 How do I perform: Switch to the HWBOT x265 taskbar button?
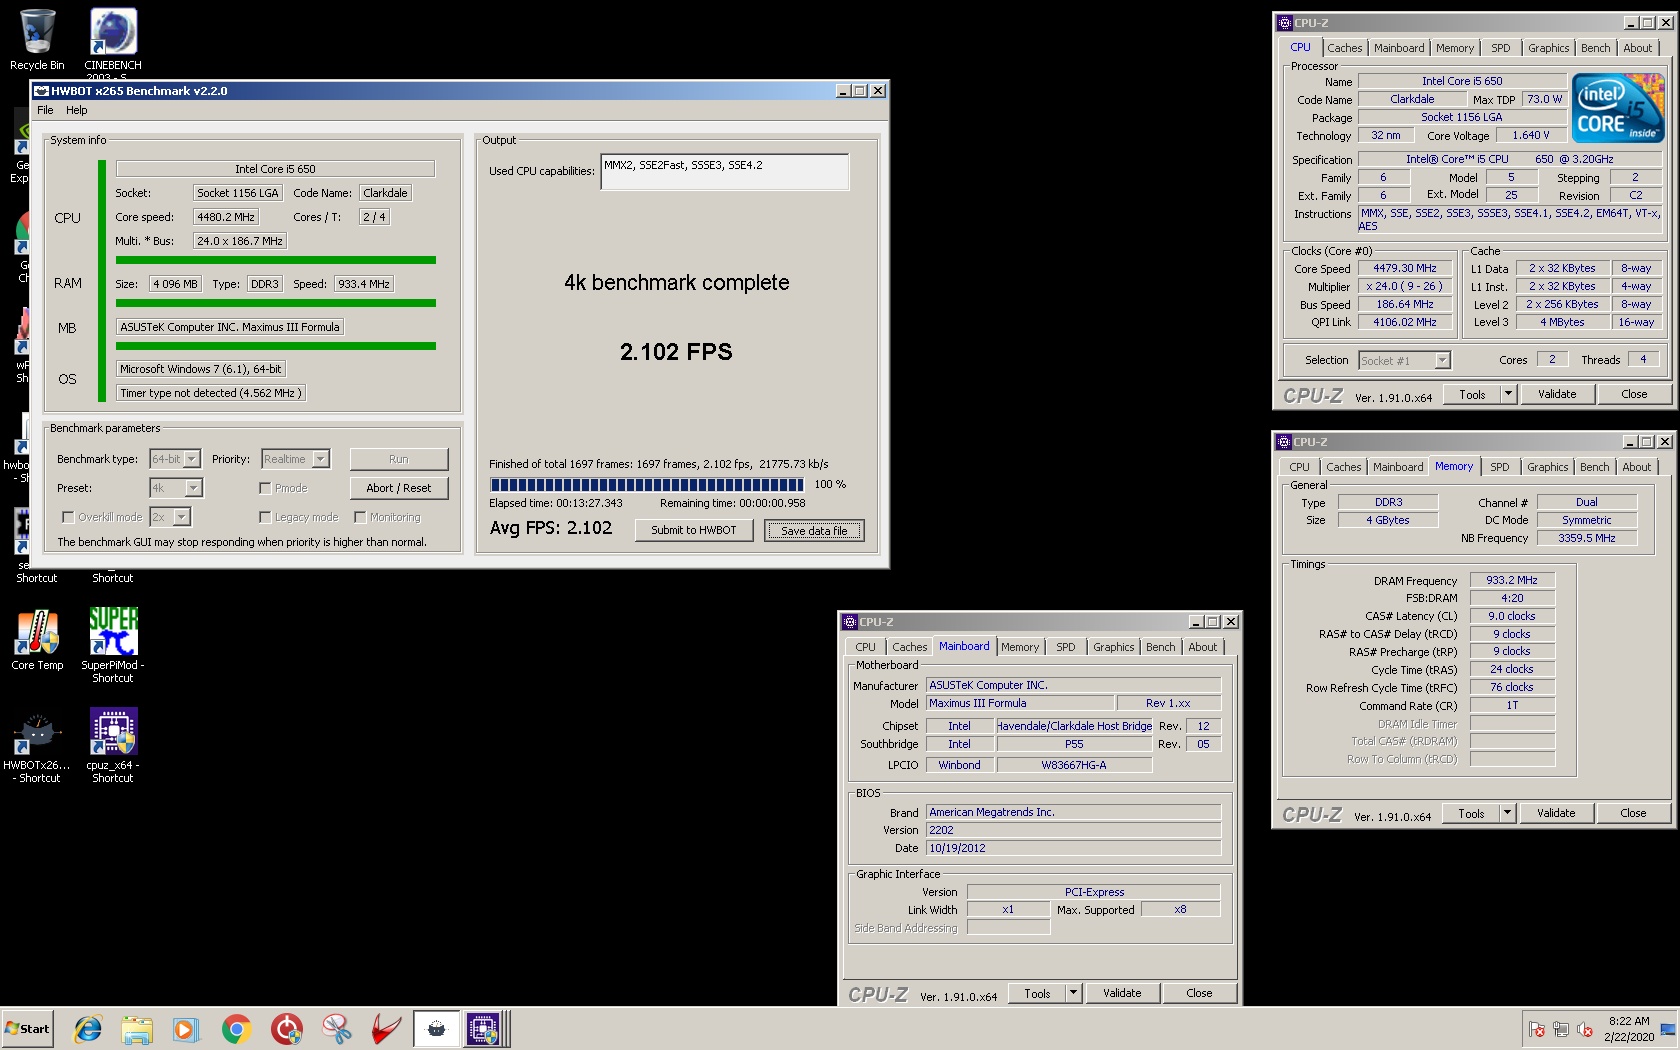pos(437,1029)
